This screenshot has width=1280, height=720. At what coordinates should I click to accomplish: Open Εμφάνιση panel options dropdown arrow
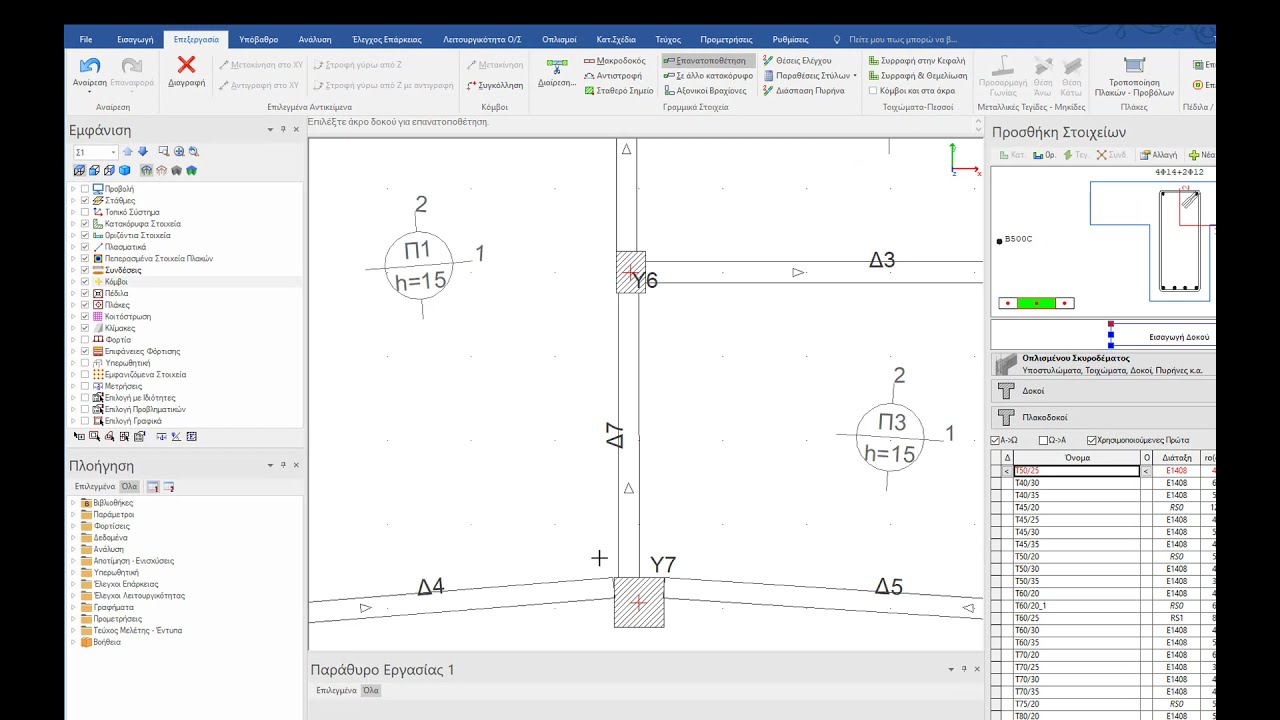click(x=270, y=130)
